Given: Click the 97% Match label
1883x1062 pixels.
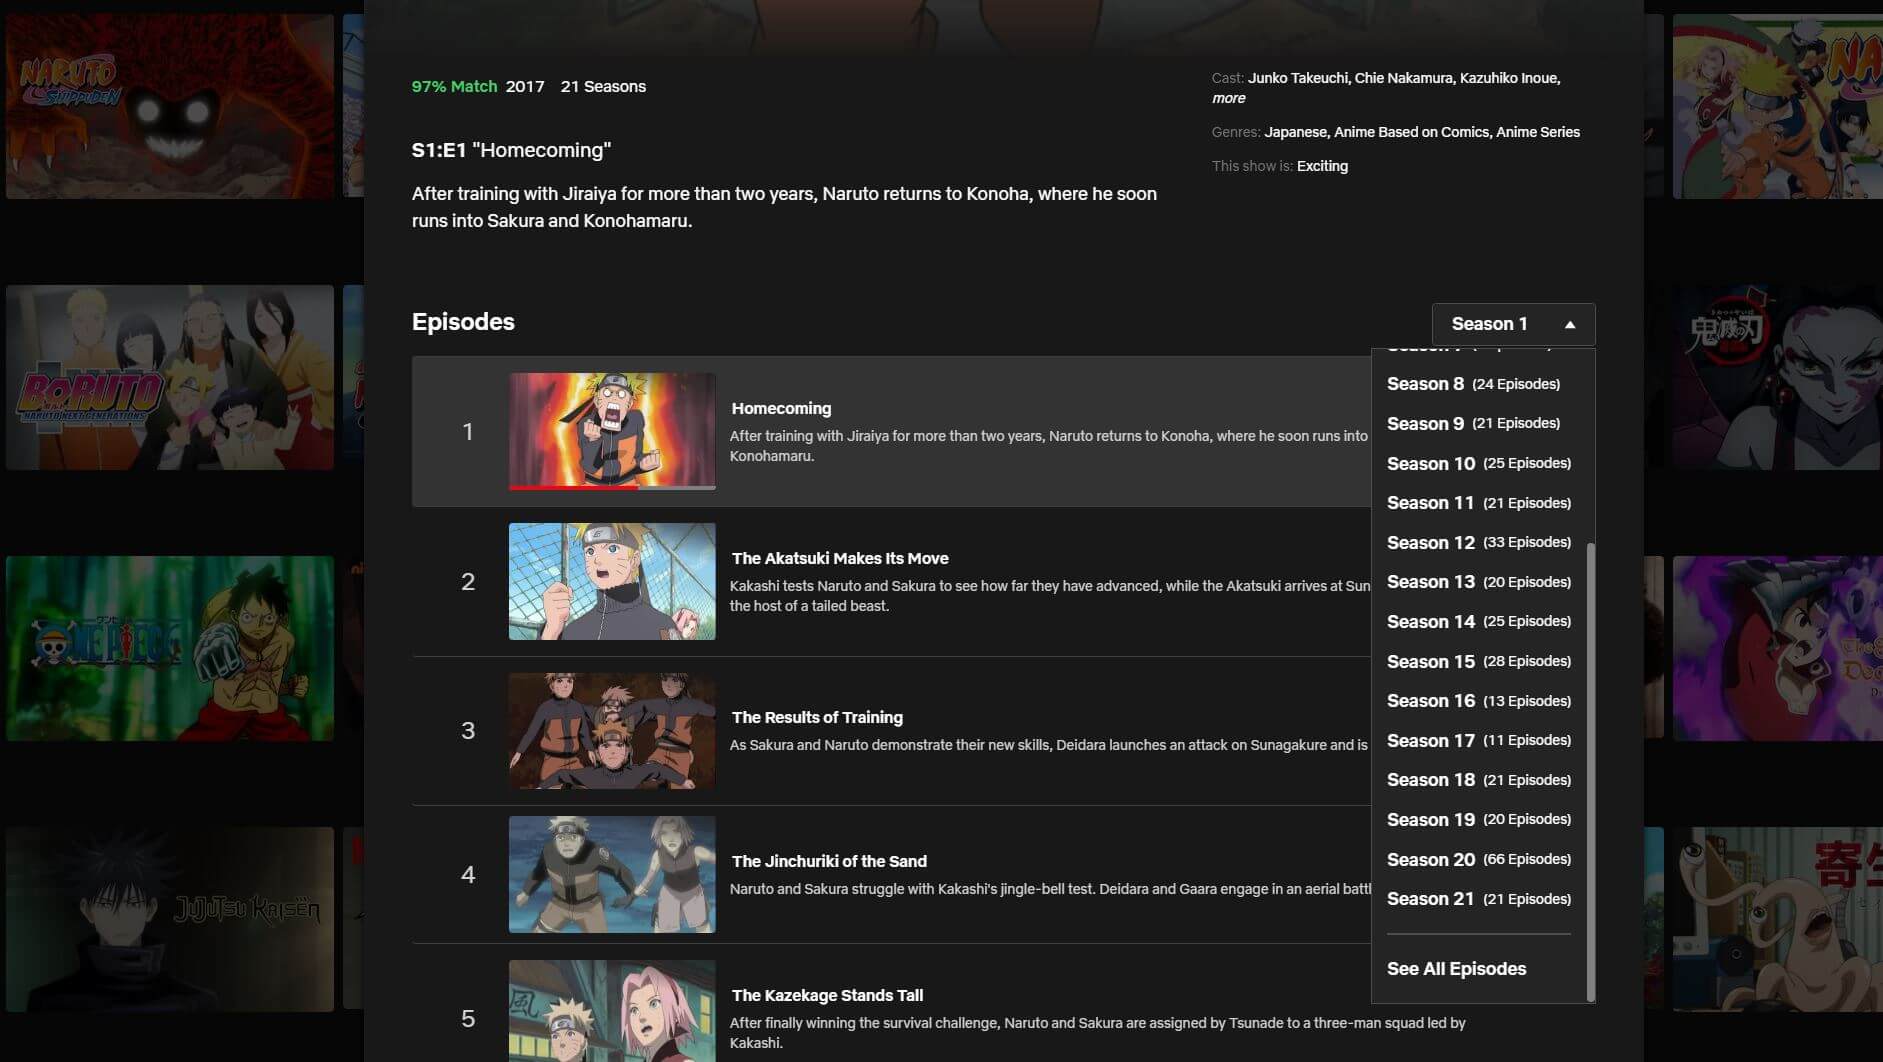Looking at the screenshot, I should 454,87.
